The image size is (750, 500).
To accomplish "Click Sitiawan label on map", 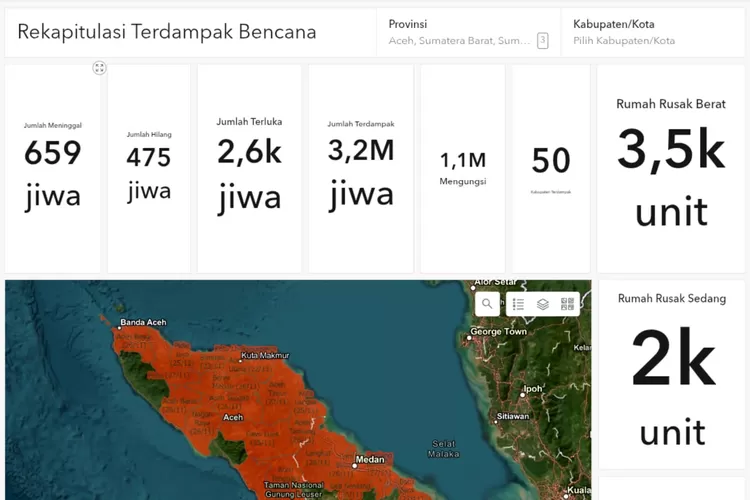I will click(x=513, y=416).
